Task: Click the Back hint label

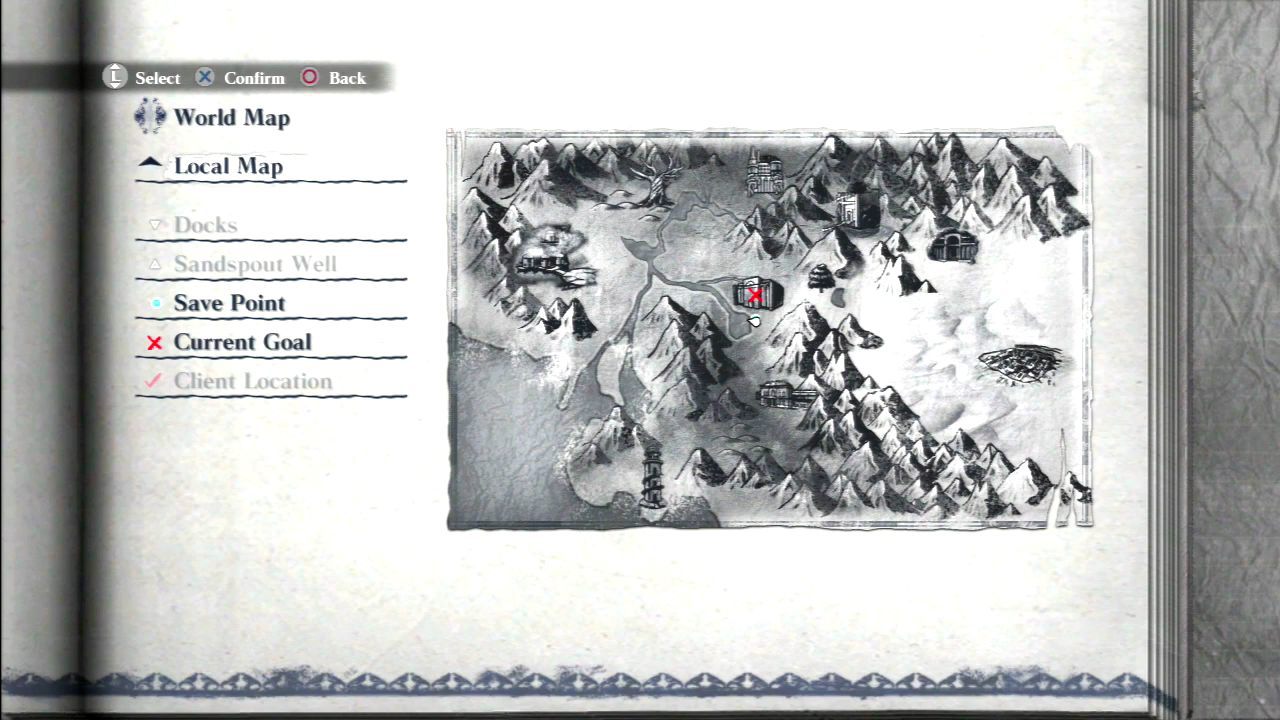Action: [x=347, y=78]
